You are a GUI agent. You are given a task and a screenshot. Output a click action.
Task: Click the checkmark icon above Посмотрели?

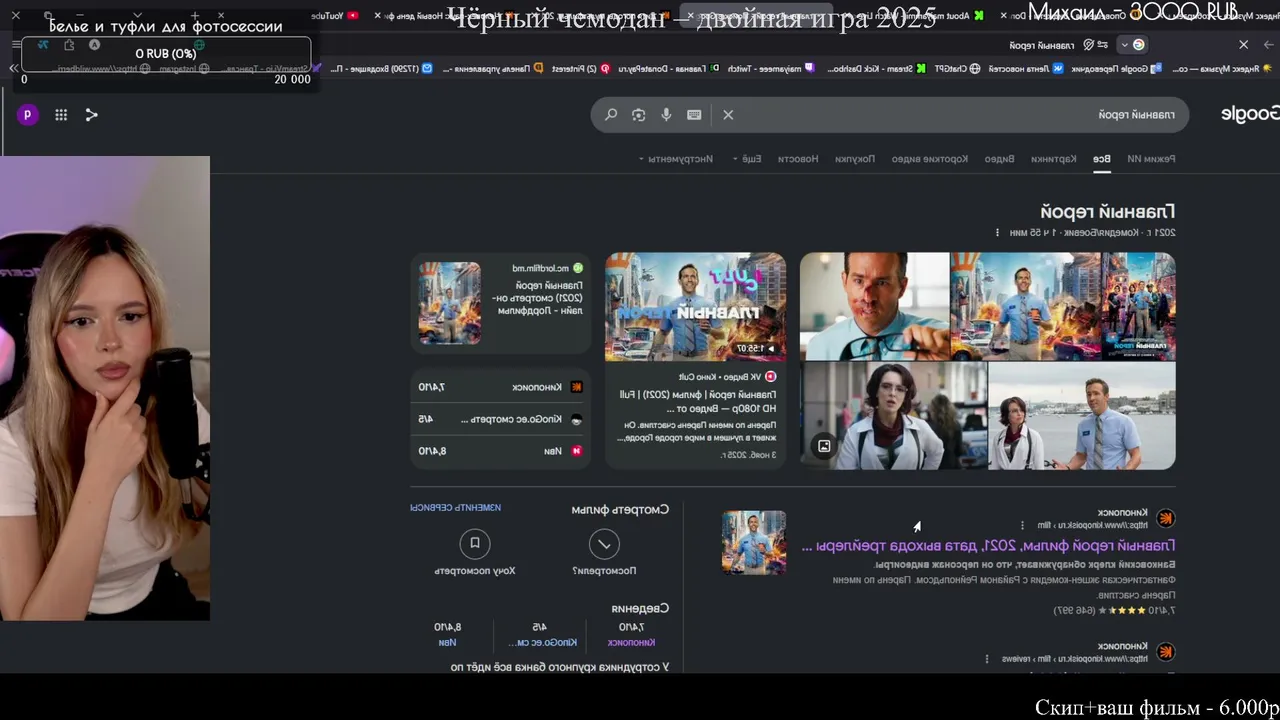(604, 543)
